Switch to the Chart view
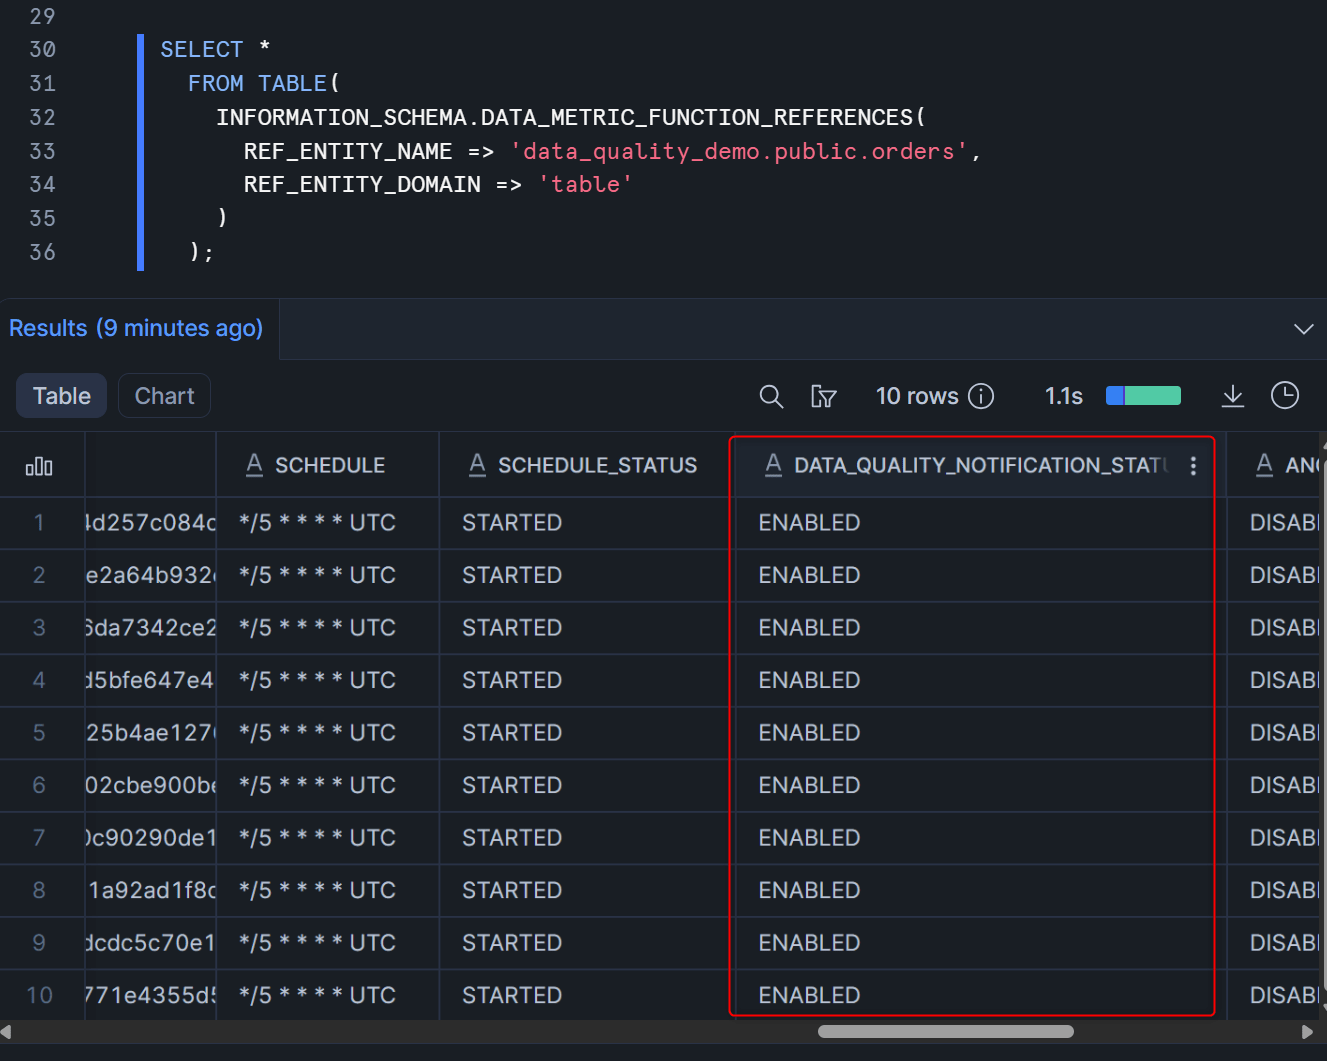 click(164, 396)
